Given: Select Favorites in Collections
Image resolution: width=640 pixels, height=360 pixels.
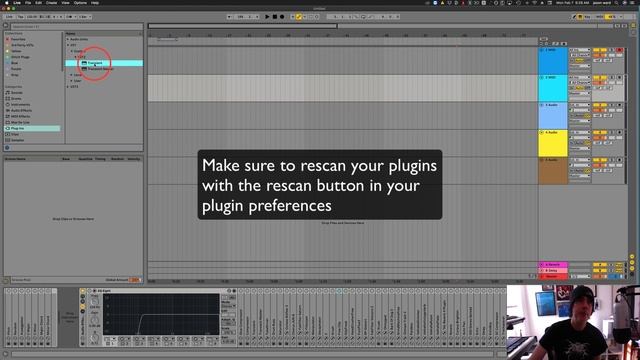Looking at the screenshot, I should 18,39.
